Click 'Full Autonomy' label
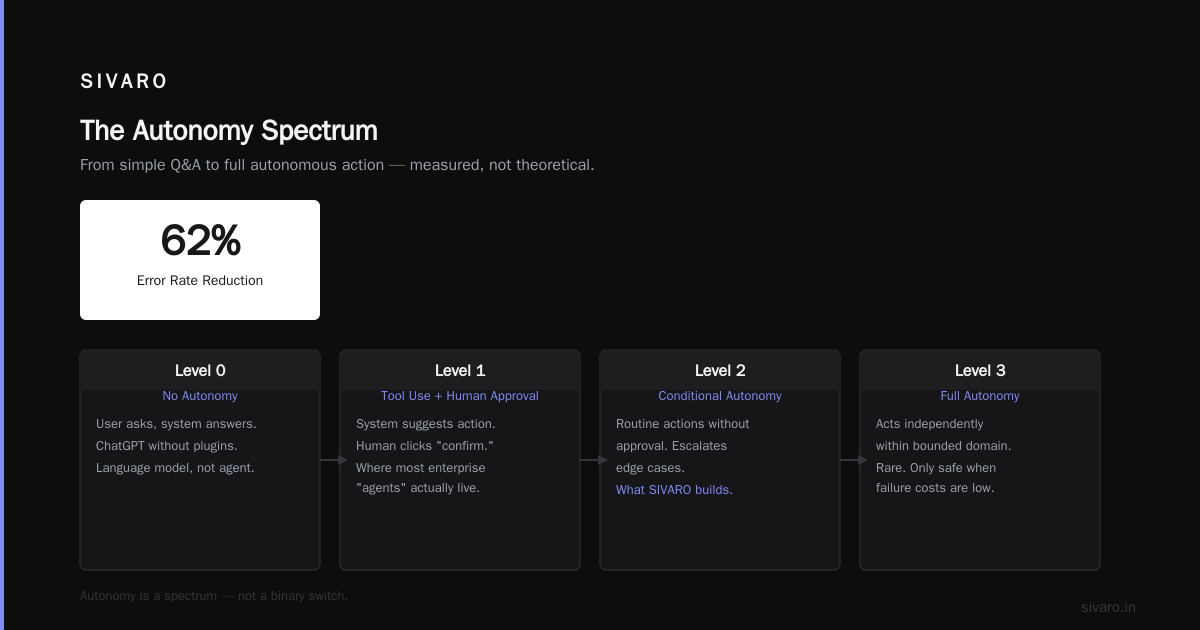Viewport: 1200px width, 630px height. pos(980,396)
